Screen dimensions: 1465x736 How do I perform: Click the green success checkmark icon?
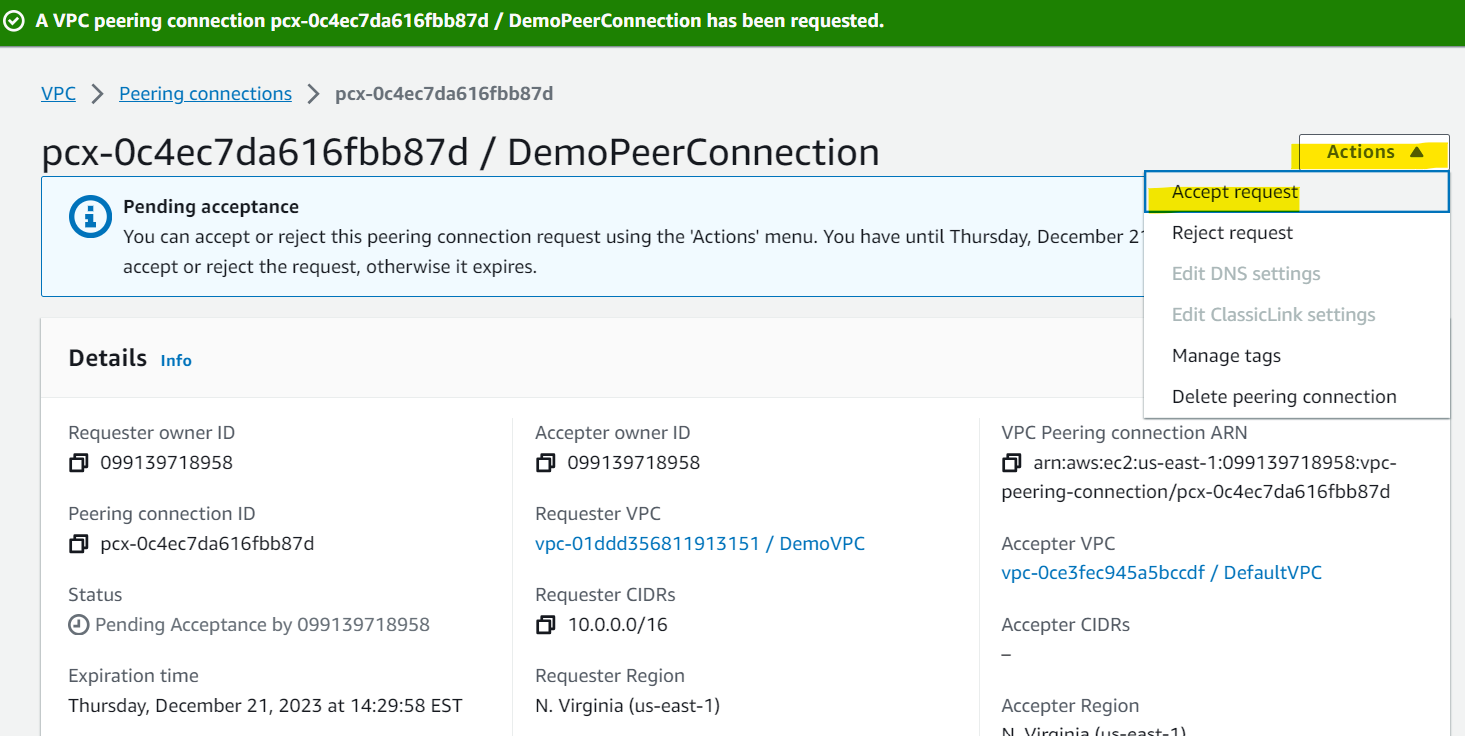14,21
